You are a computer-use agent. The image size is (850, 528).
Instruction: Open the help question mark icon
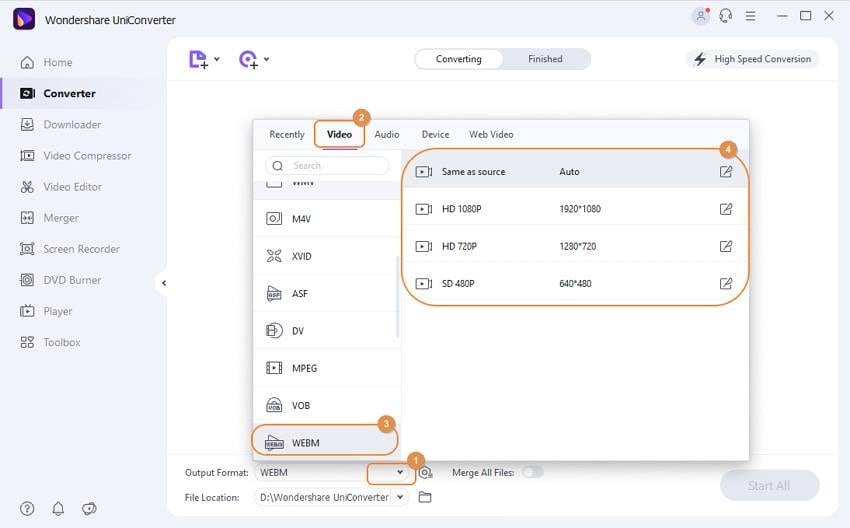click(27, 508)
